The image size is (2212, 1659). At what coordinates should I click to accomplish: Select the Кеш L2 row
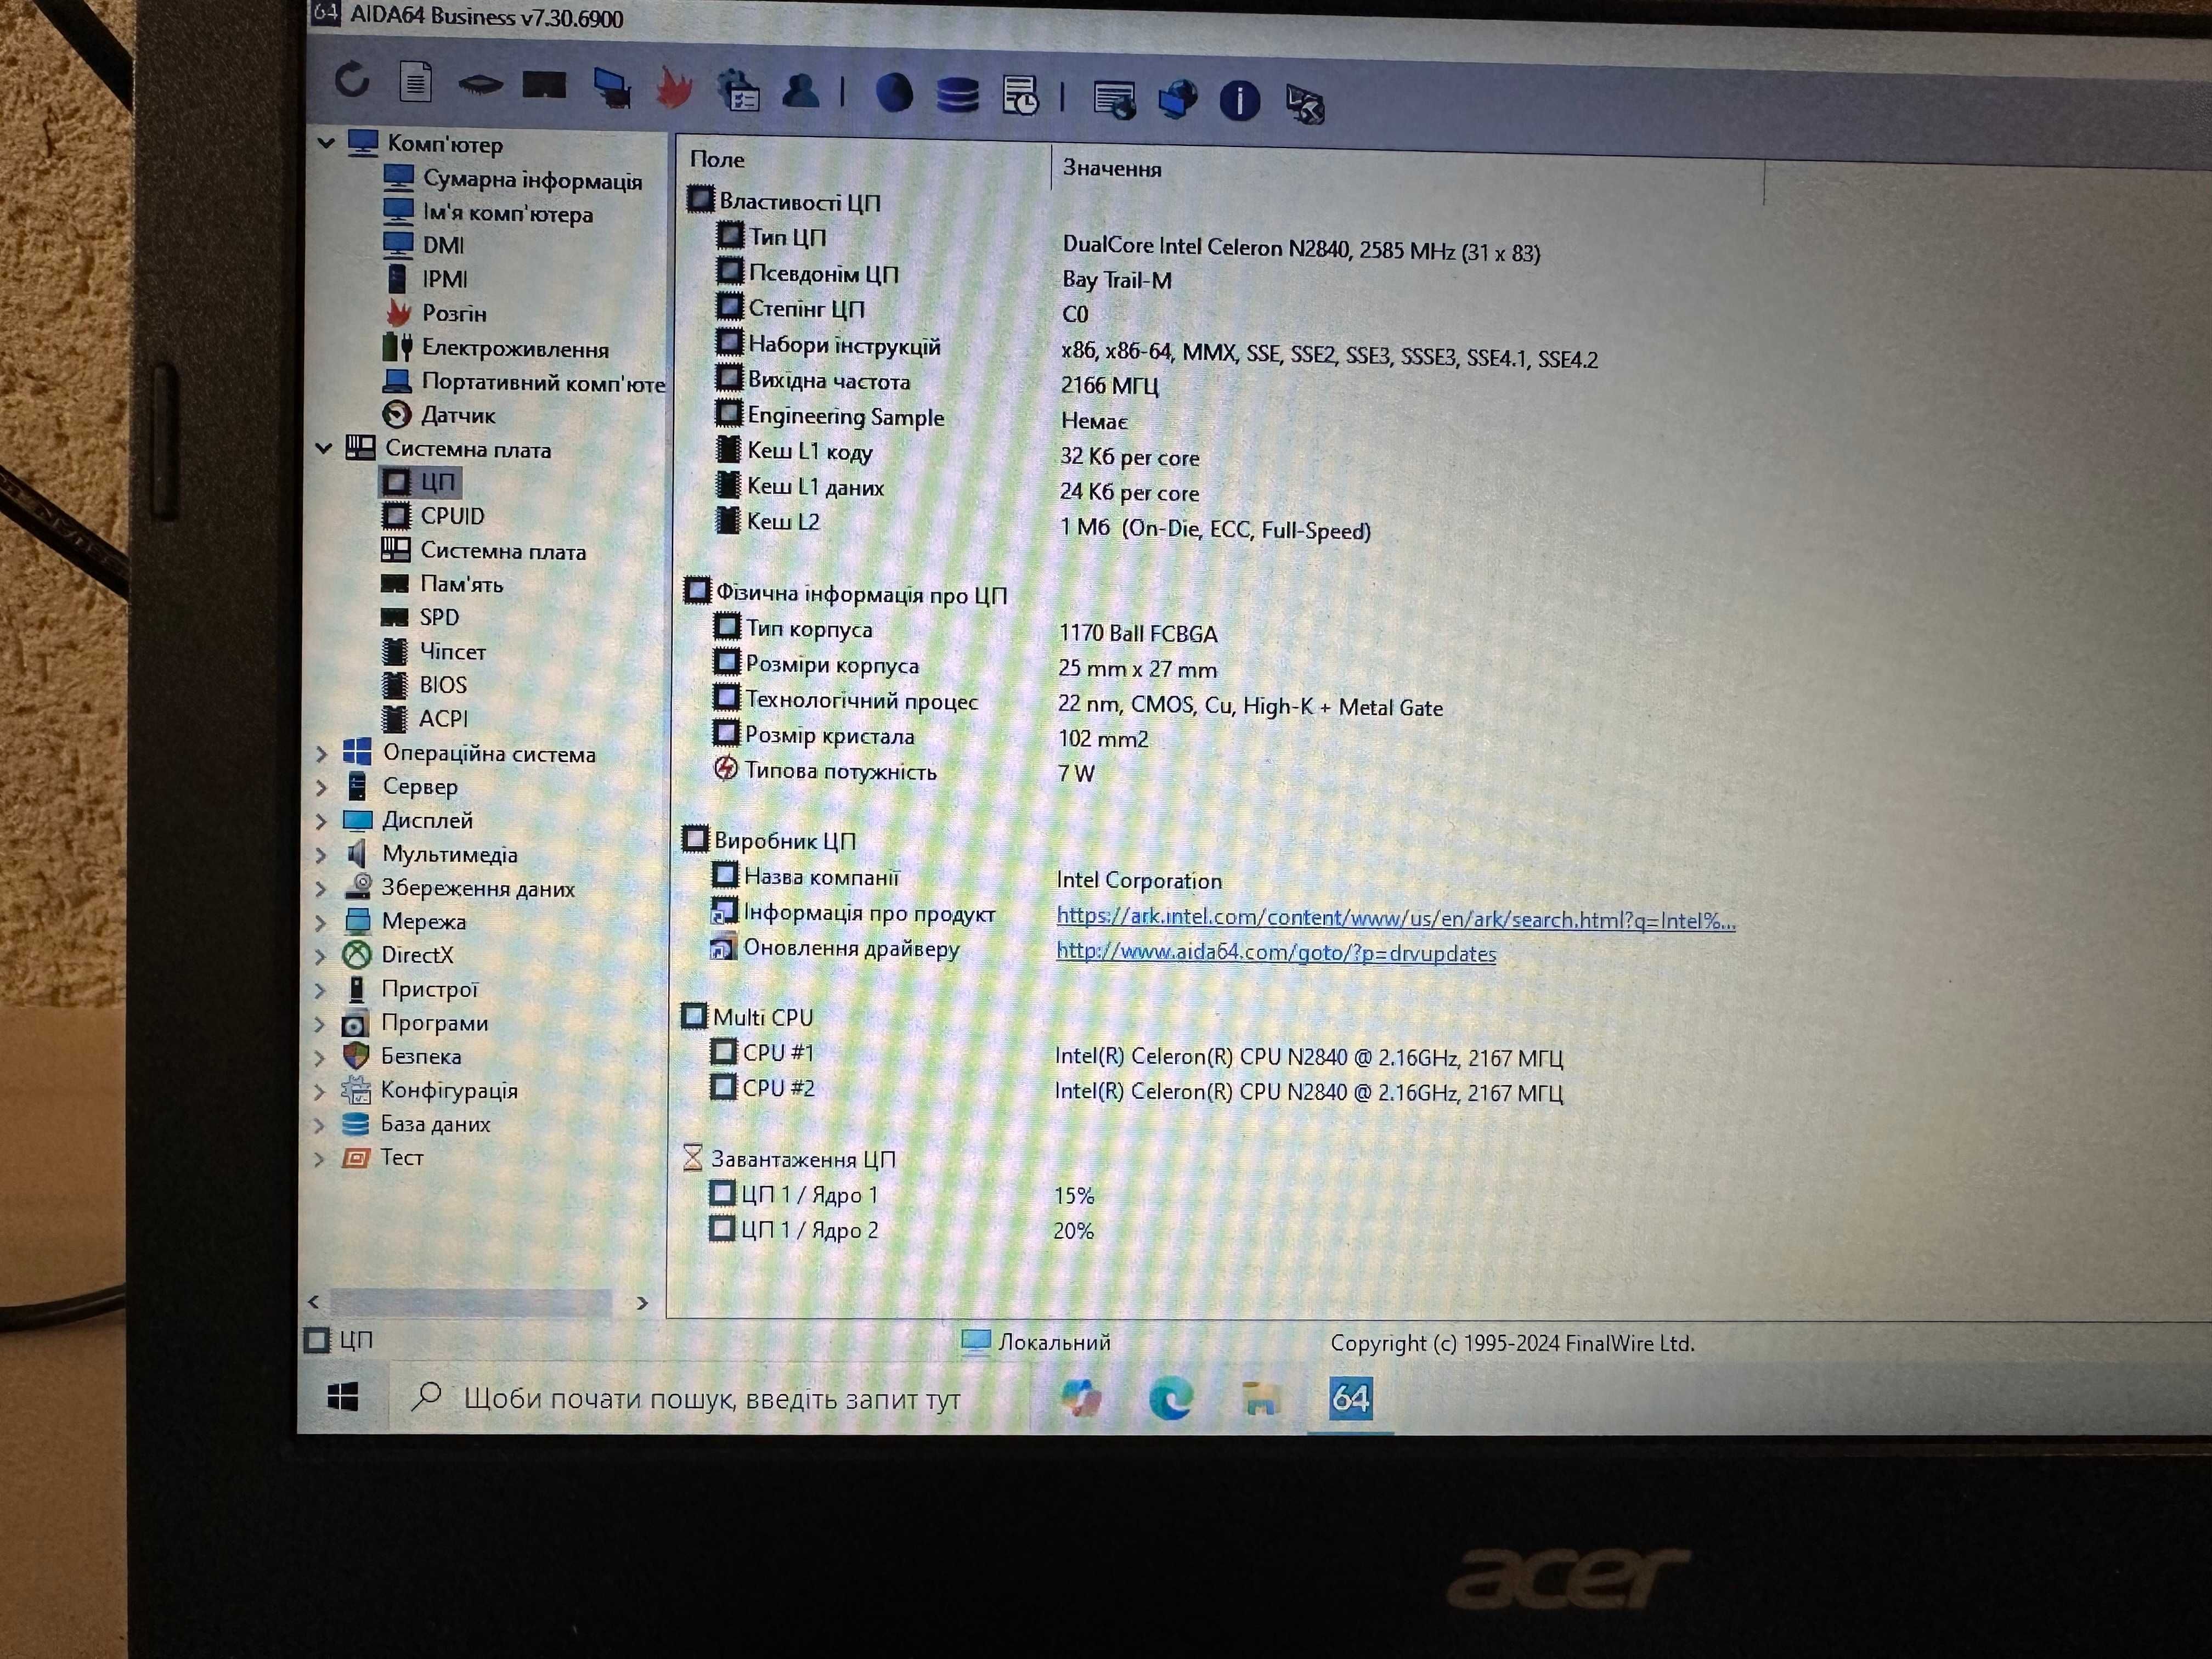pos(1043,524)
